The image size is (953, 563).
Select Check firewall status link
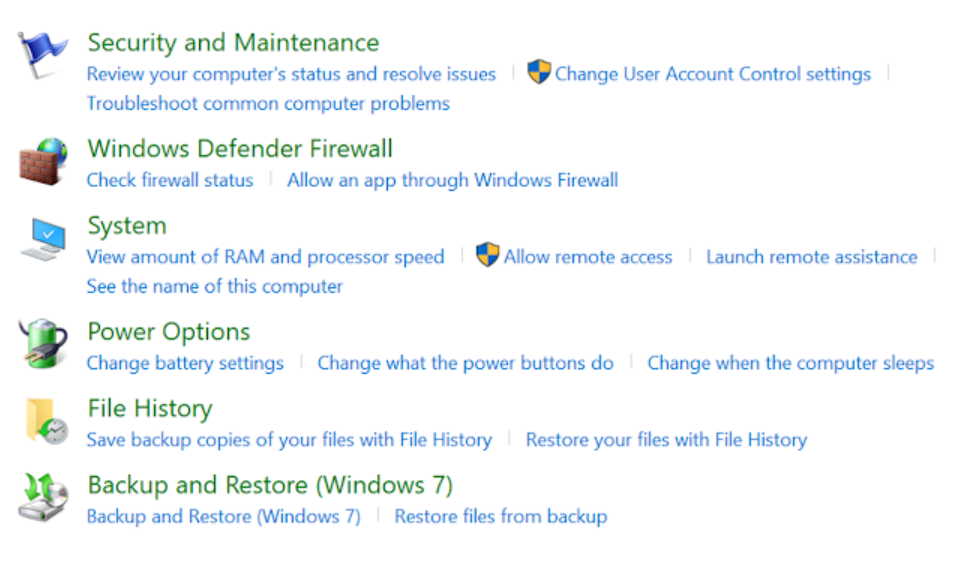[x=170, y=180]
